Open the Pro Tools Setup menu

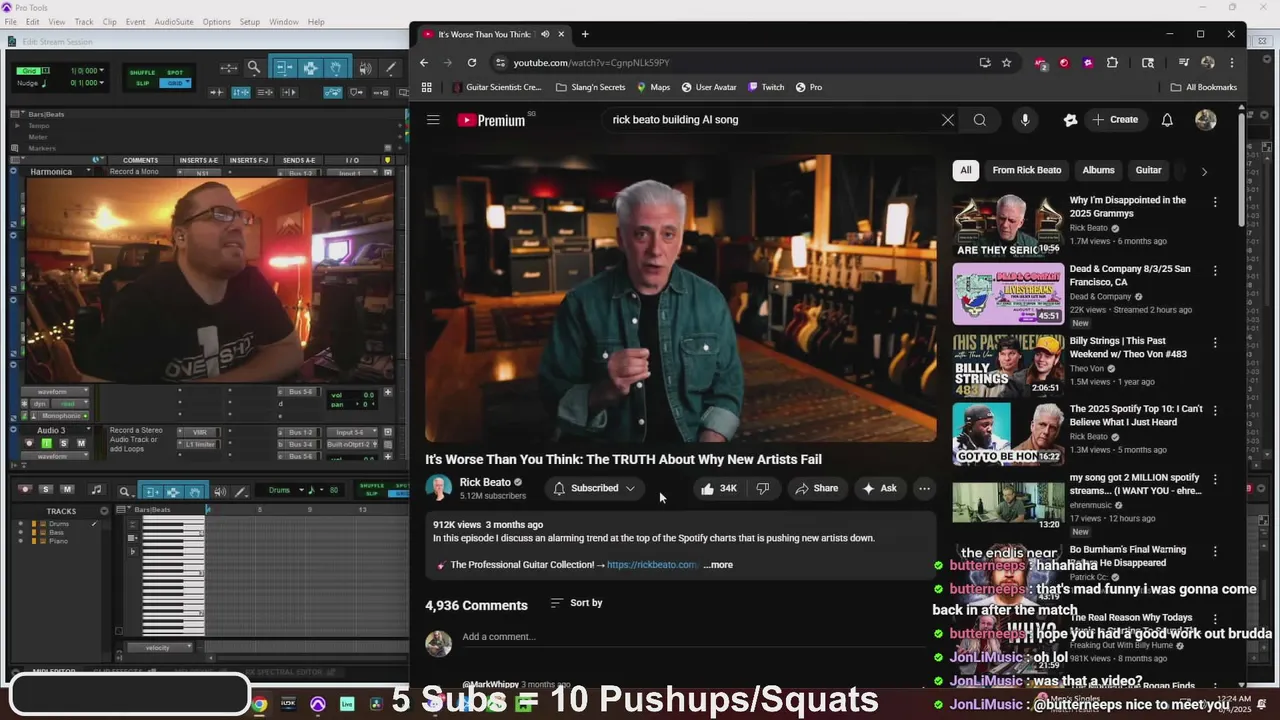click(x=249, y=22)
